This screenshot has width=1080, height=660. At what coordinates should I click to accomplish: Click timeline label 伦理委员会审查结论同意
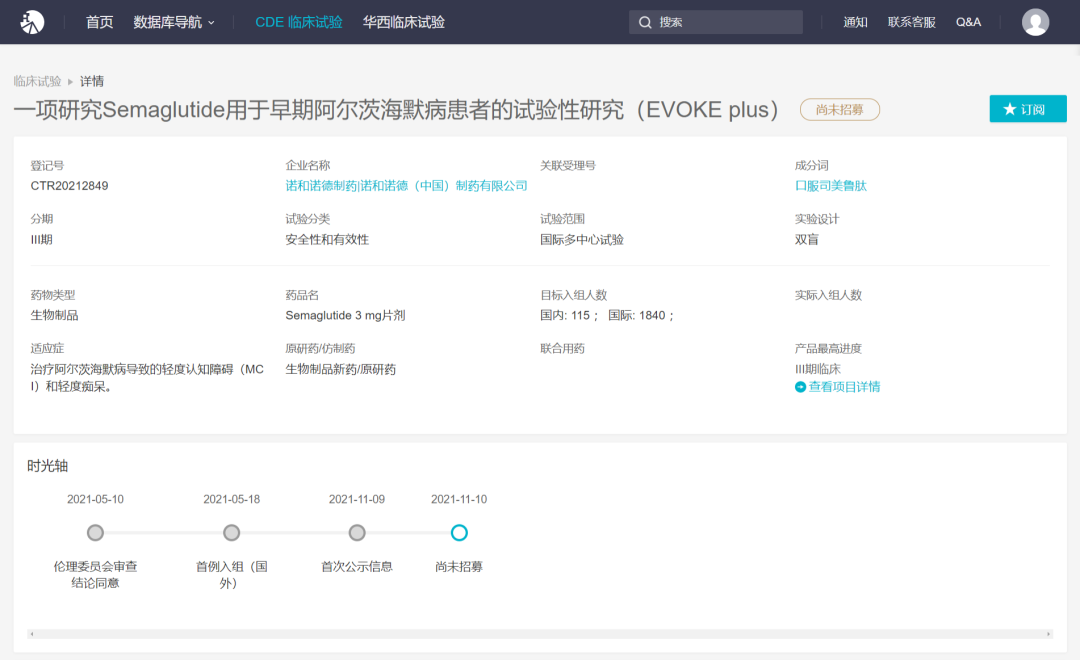click(x=95, y=575)
